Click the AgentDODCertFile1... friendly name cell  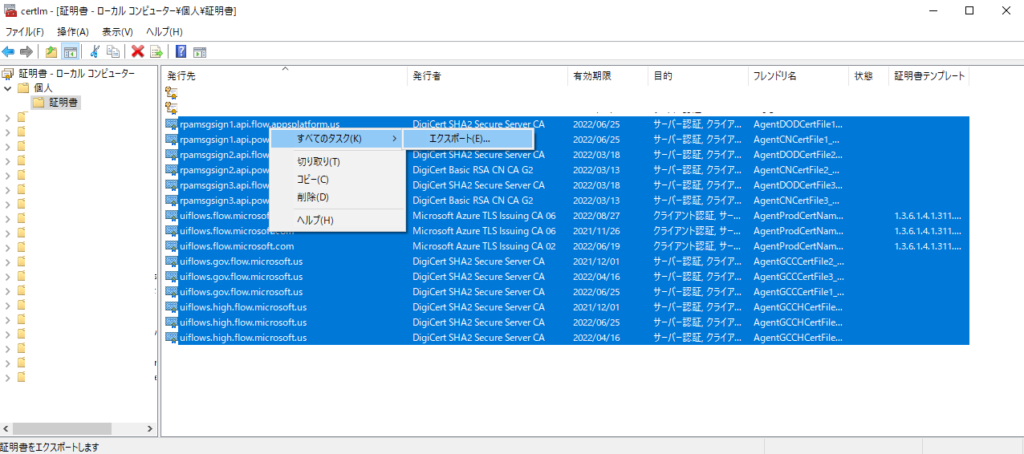(x=798, y=123)
